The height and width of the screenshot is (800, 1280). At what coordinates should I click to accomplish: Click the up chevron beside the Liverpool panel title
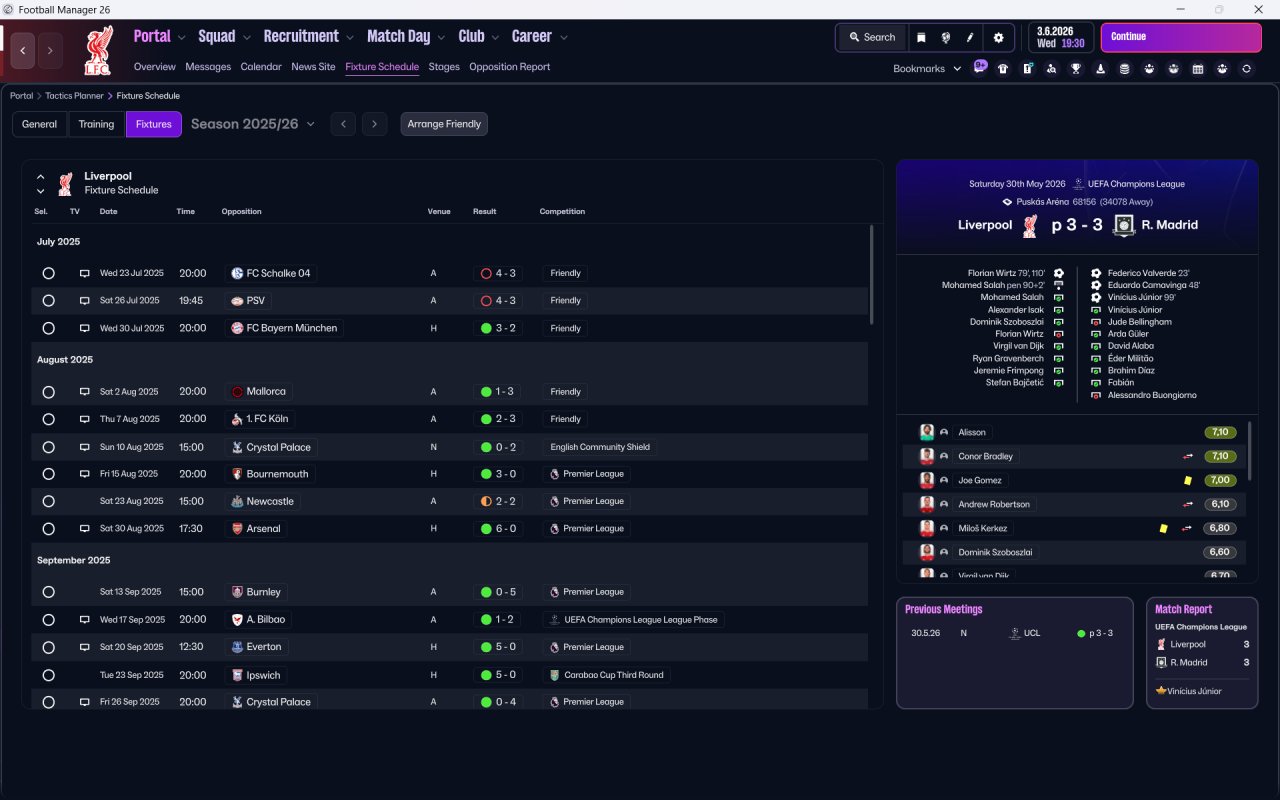41,177
